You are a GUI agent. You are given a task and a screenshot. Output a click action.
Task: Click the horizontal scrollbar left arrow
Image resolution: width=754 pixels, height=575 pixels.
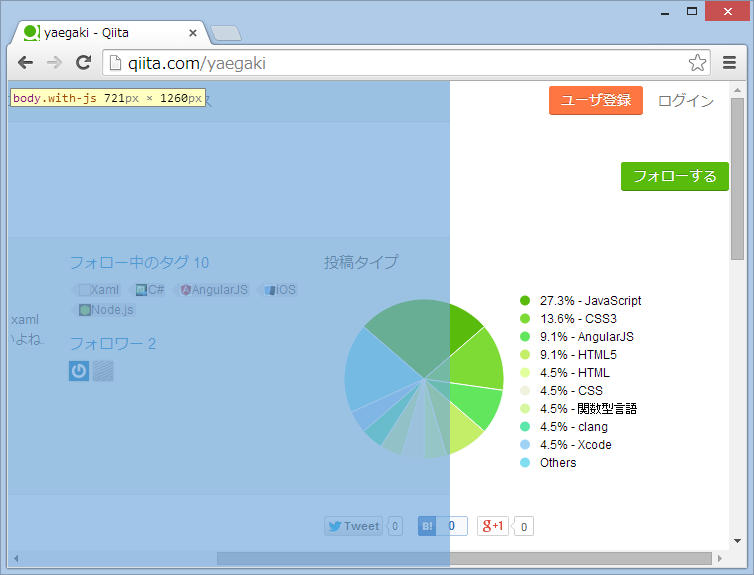16,558
